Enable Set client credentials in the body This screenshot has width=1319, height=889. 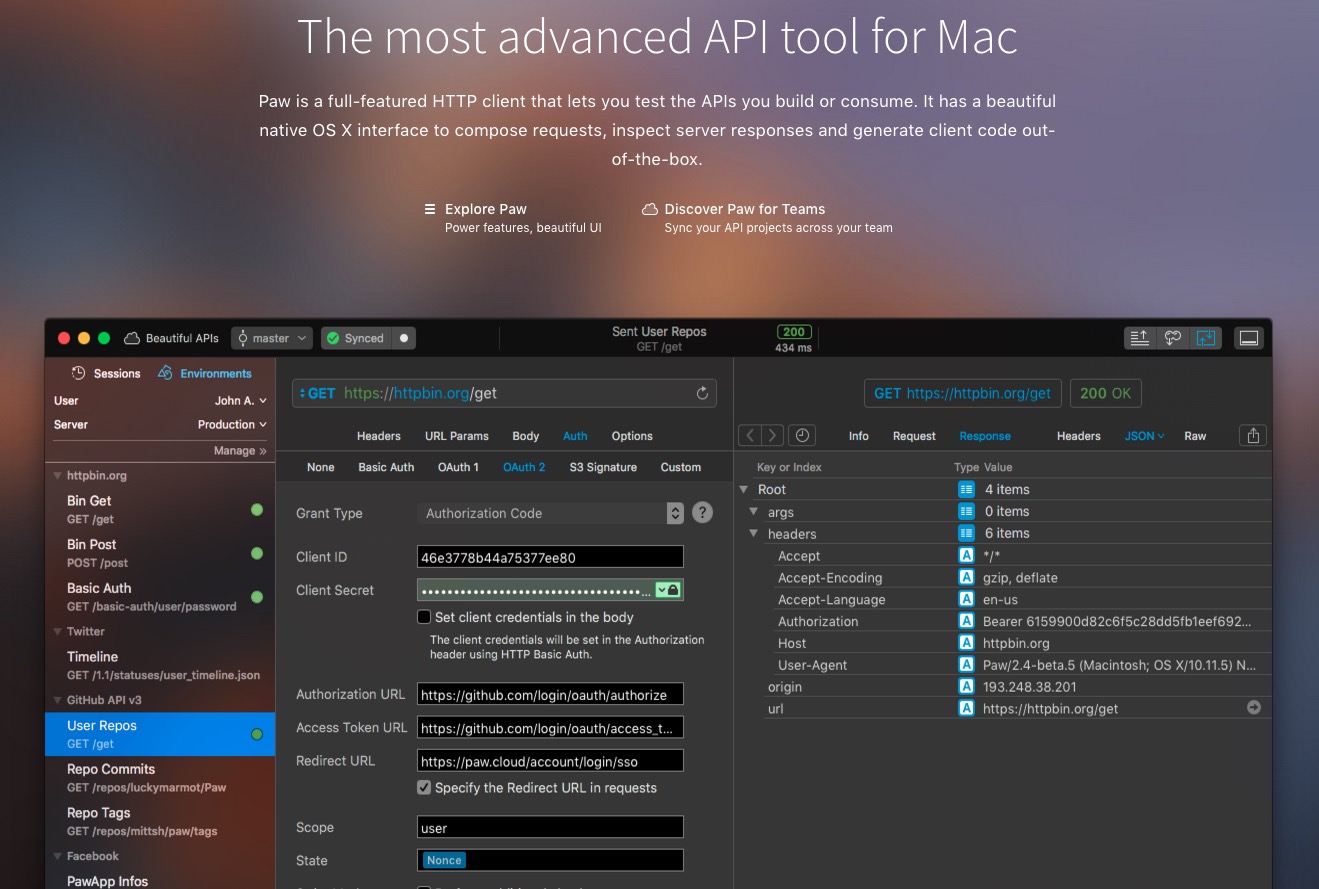click(424, 617)
